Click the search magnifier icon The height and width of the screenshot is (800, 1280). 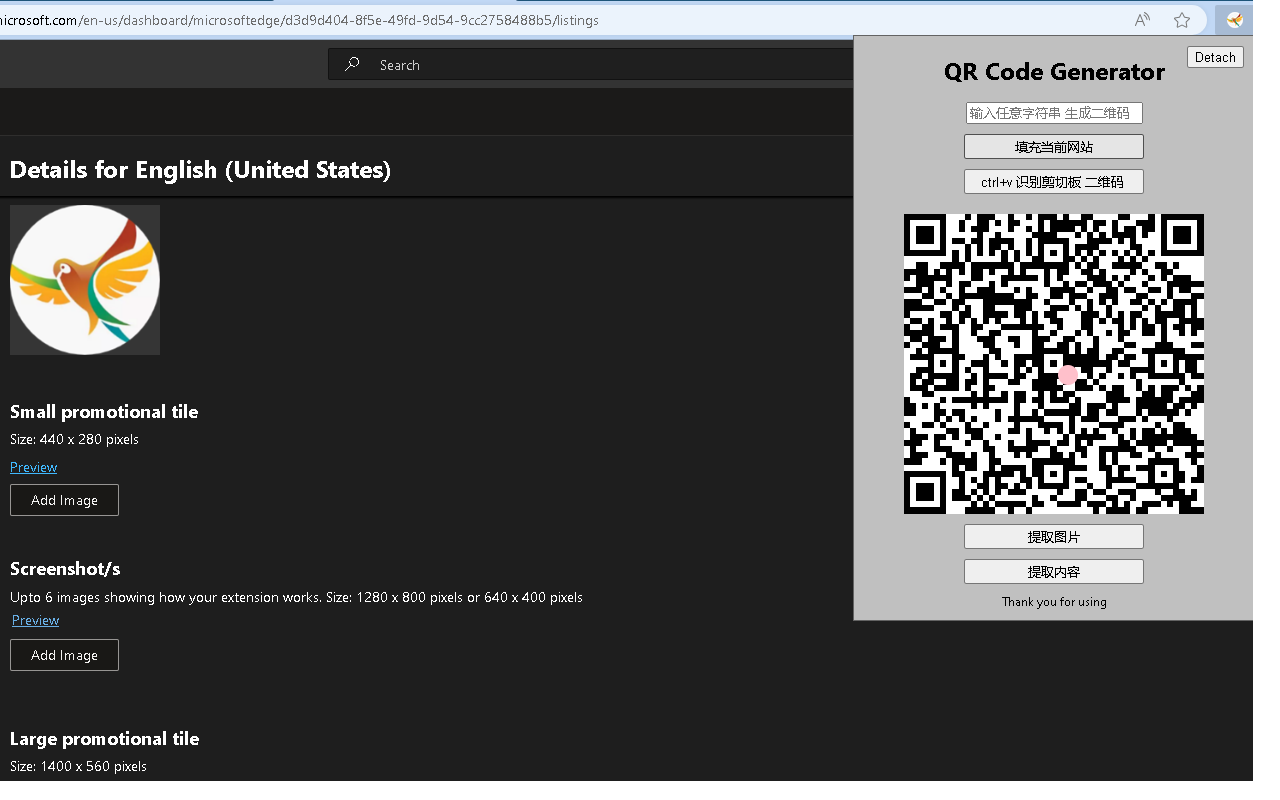[352, 64]
